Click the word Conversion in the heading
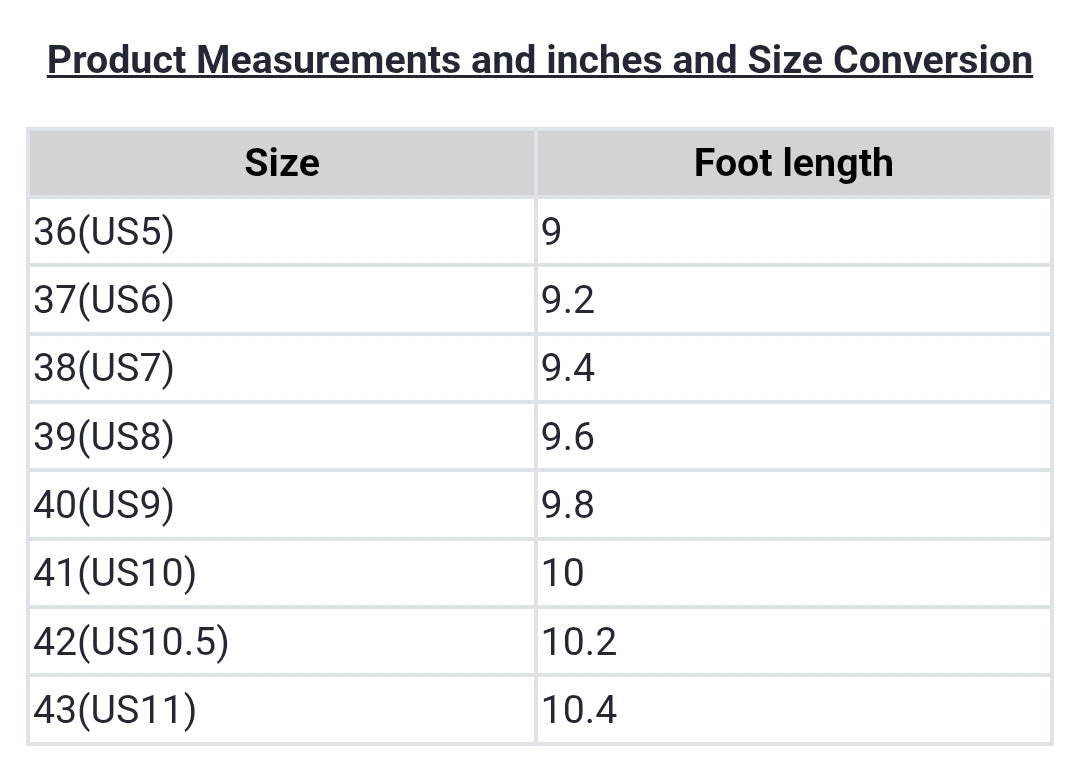 [x=932, y=60]
